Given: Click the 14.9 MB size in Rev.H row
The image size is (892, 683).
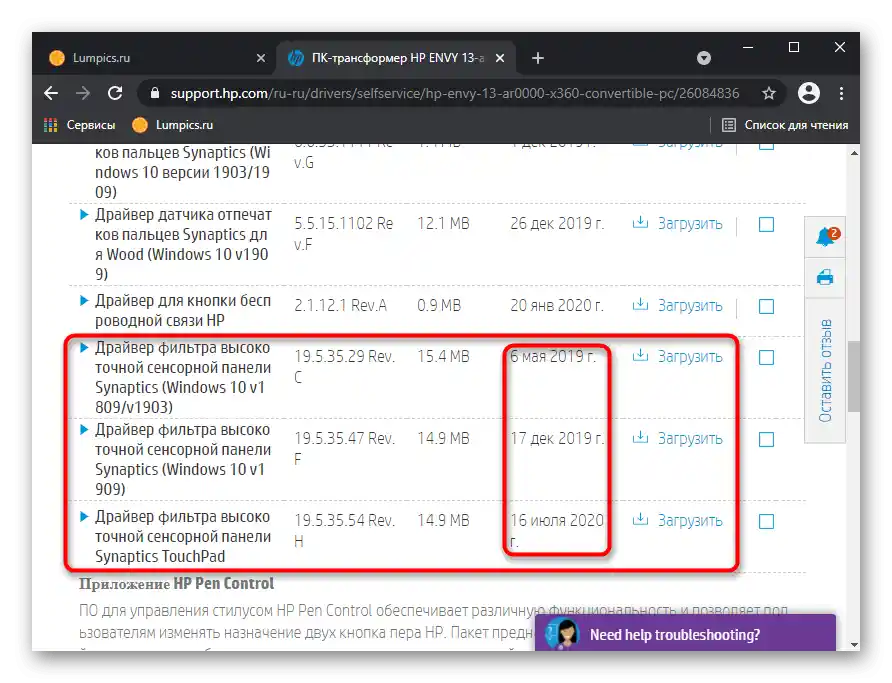Looking at the screenshot, I should click(443, 520).
